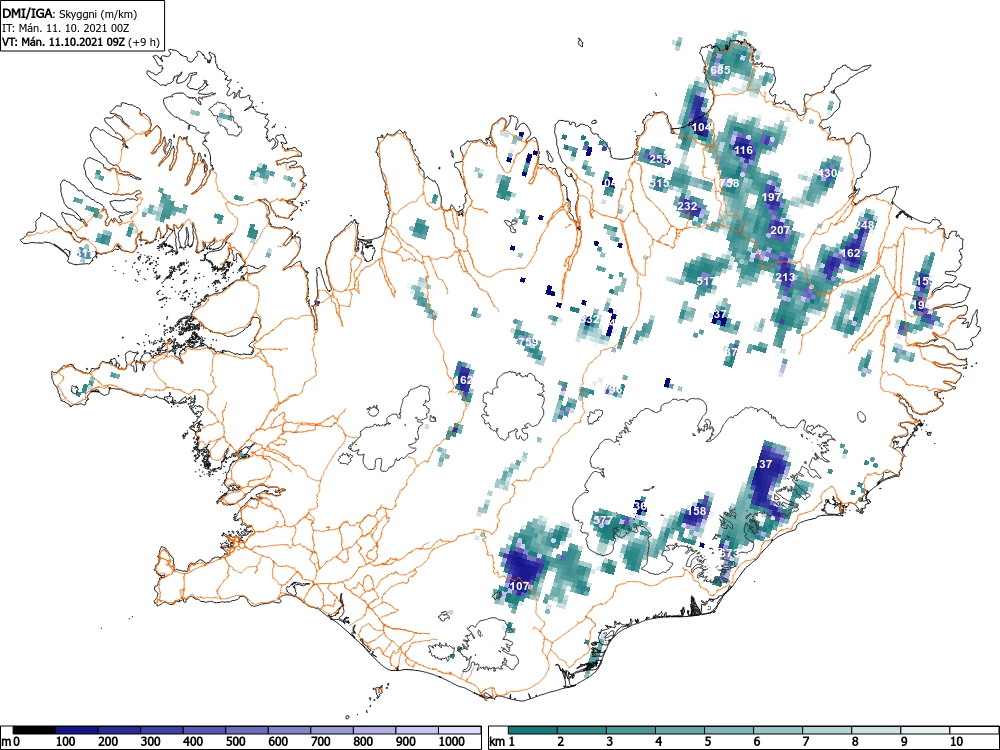This screenshot has height=750, width=1000.
Task: Click the 758 visibility value on the map
Action: (x=730, y=183)
